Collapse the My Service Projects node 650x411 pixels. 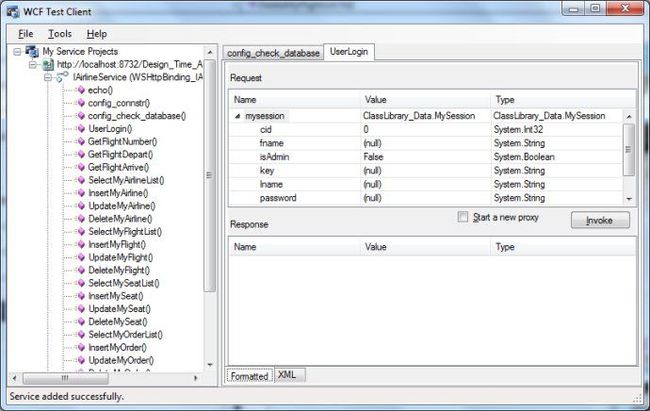point(17,51)
